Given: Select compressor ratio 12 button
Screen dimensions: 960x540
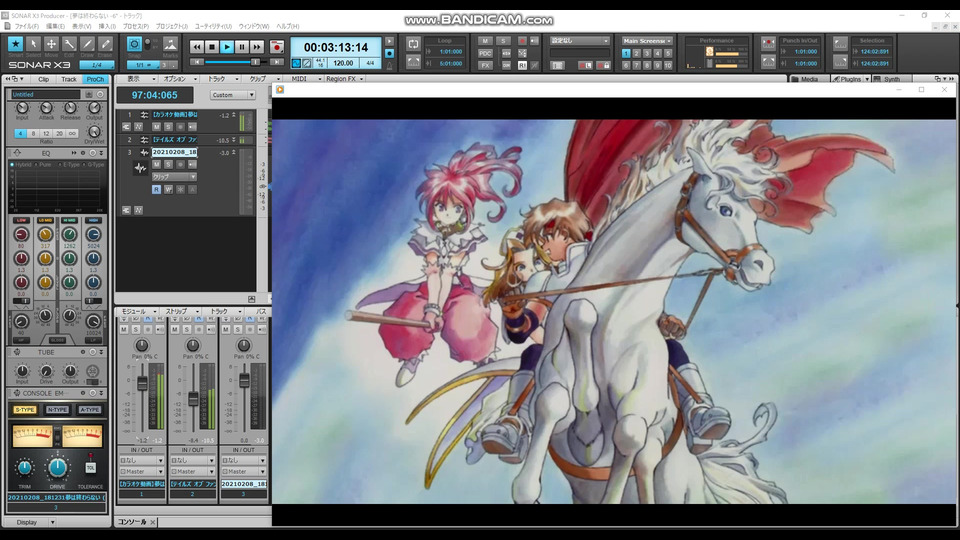Looking at the screenshot, I should [46, 133].
